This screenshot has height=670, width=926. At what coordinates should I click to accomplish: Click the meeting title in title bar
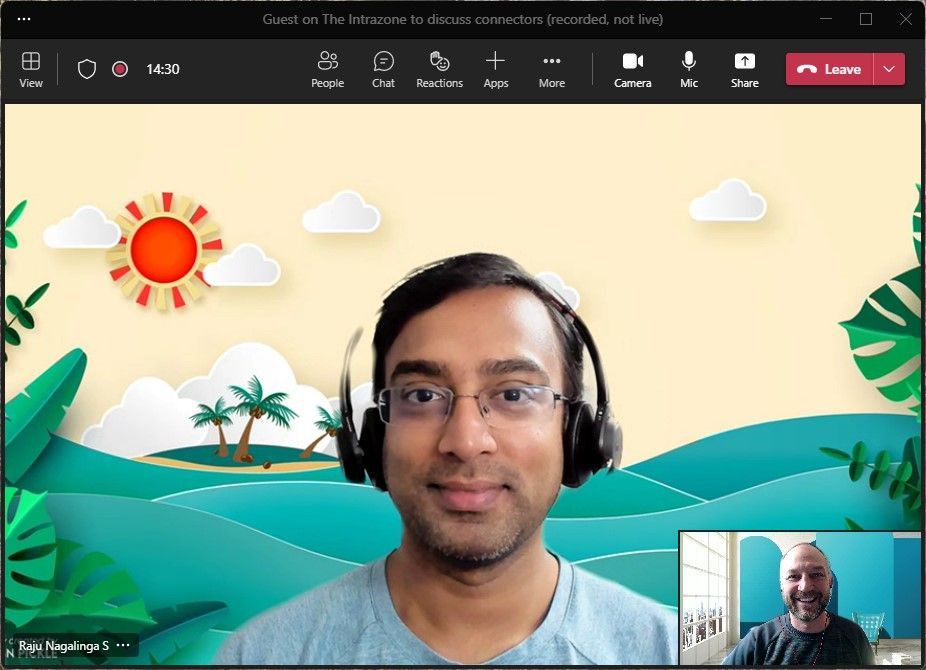[462, 19]
